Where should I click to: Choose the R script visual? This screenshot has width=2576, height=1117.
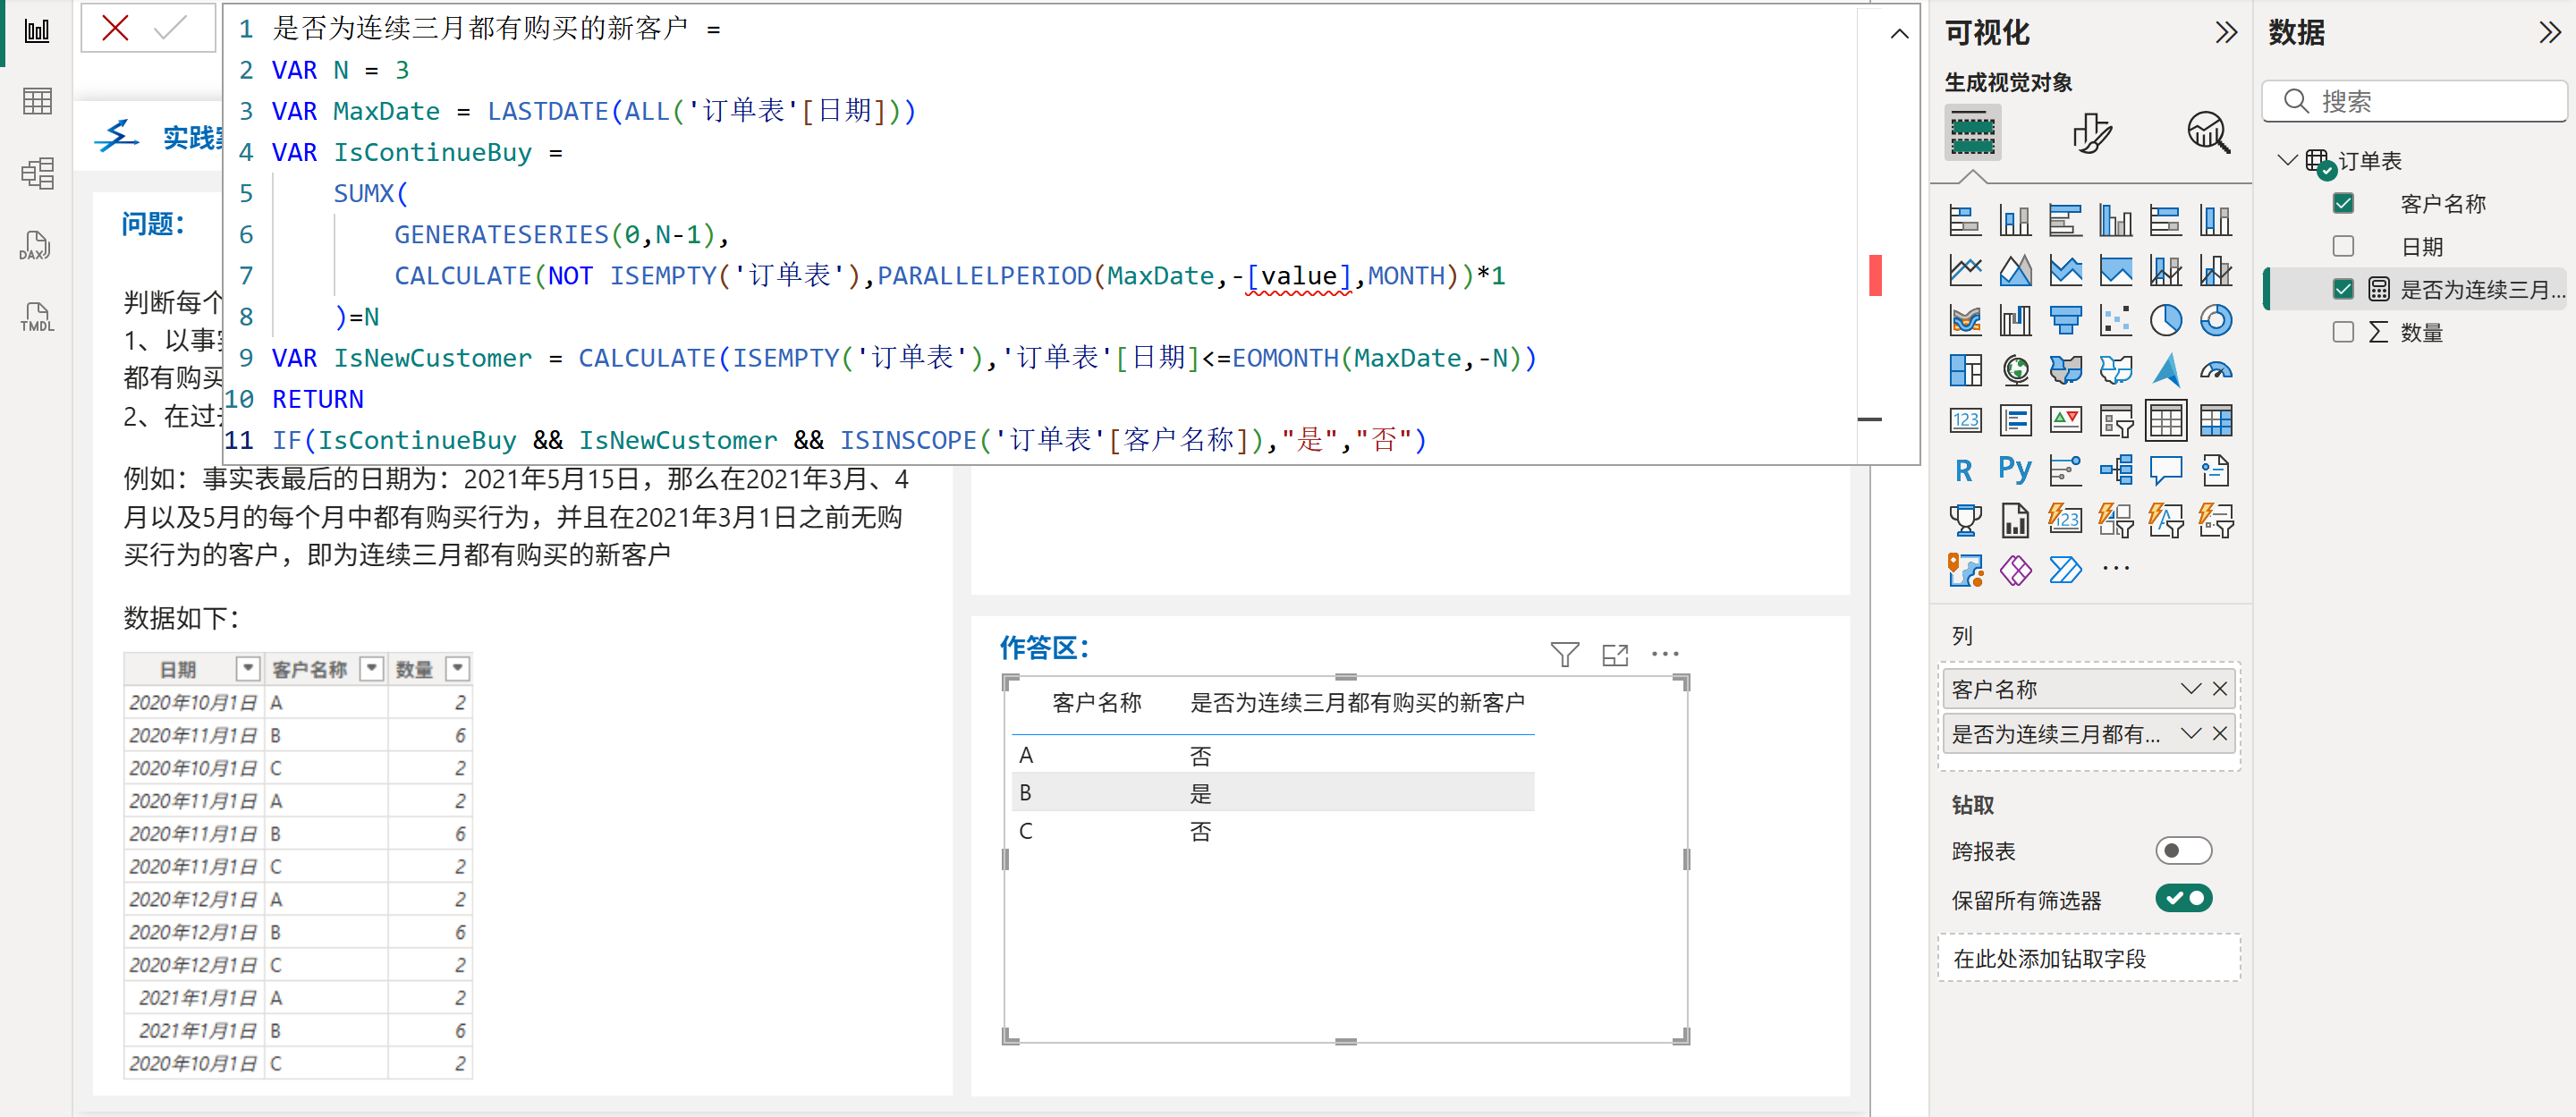pos(1964,470)
